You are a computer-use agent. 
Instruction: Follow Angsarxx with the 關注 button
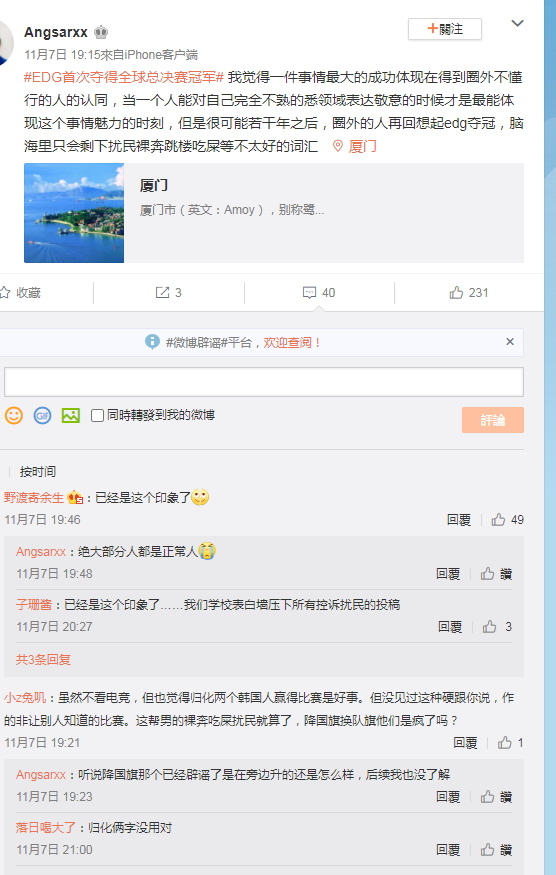tap(445, 29)
